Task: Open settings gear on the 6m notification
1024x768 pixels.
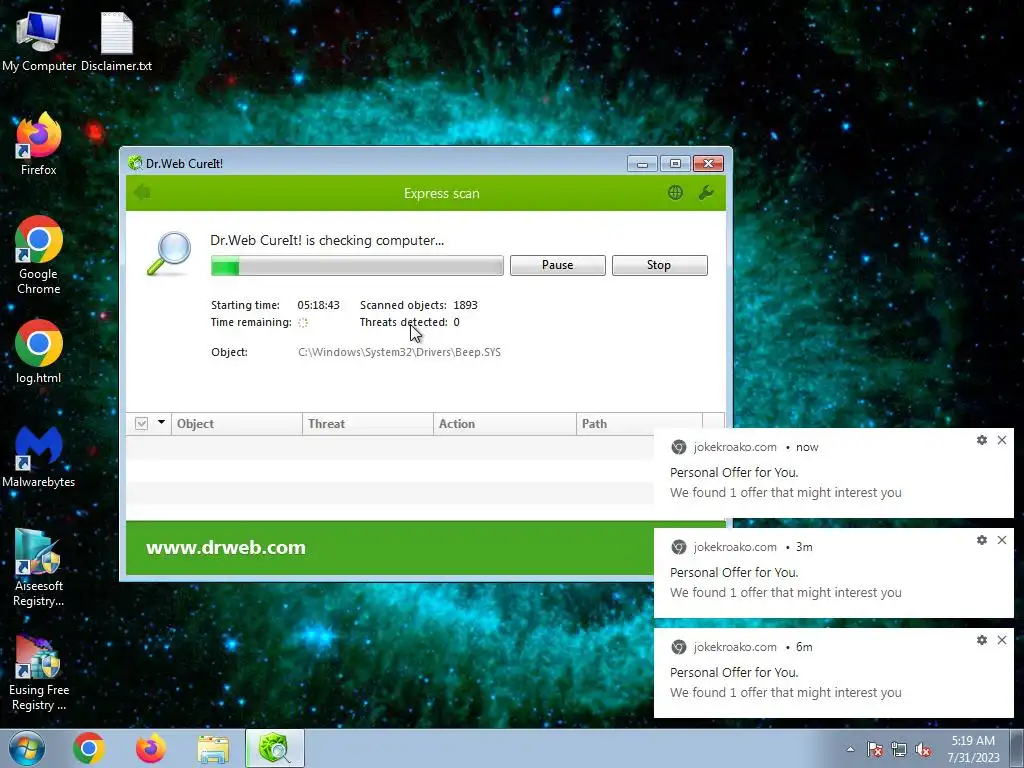Action: pos(982,640)
